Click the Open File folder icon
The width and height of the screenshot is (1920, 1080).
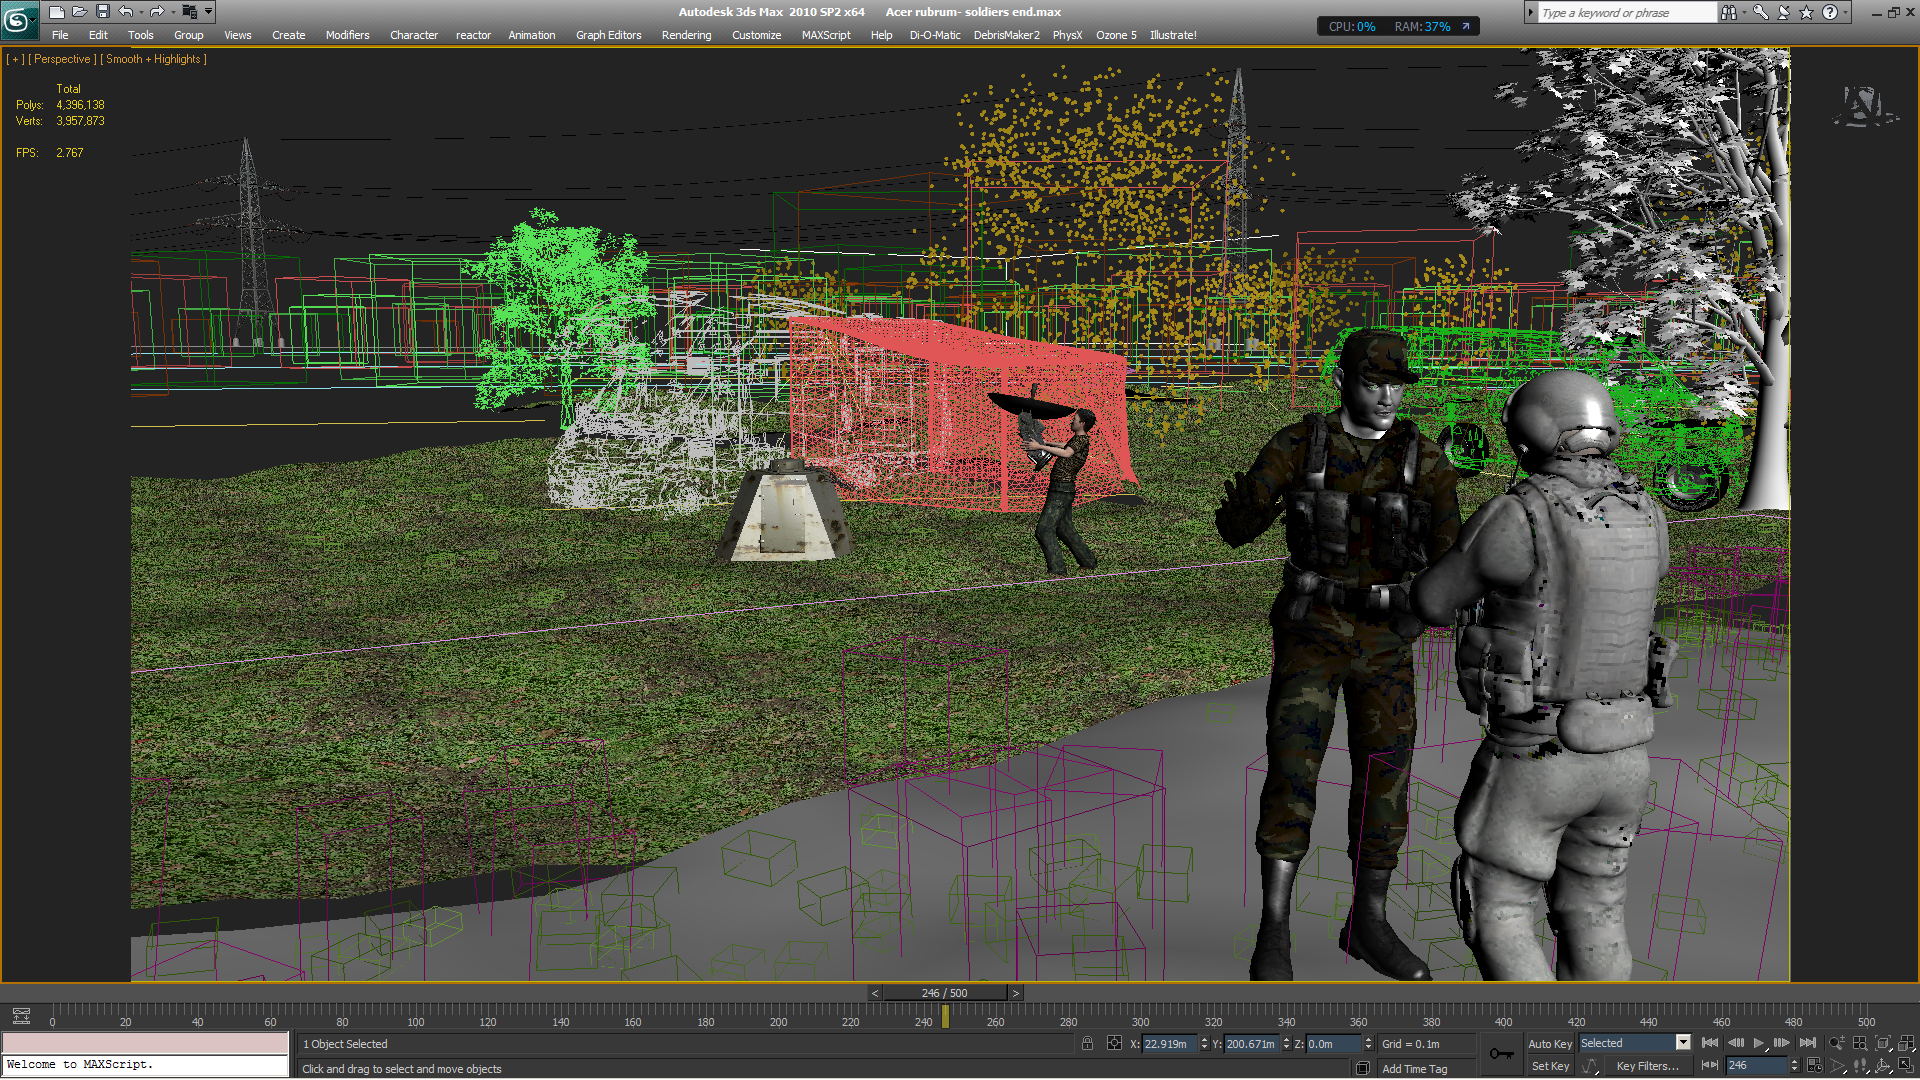[79, 12]
